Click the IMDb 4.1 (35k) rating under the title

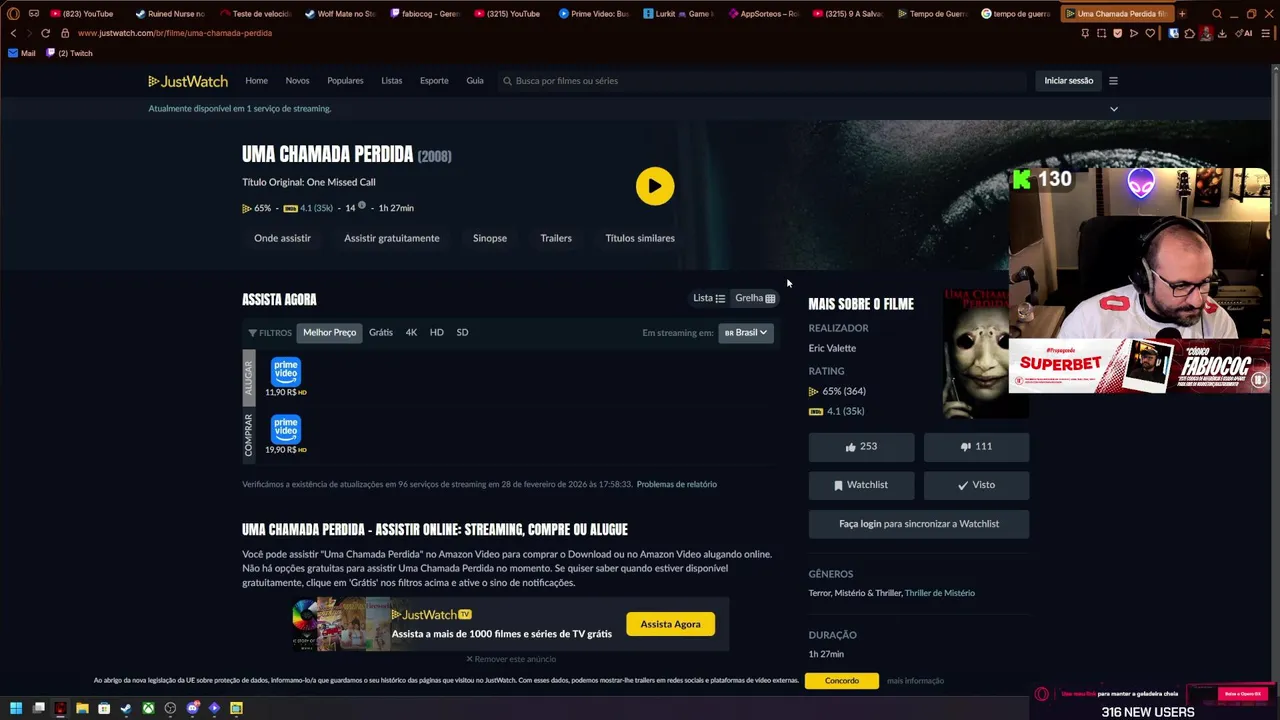point(308,208)
